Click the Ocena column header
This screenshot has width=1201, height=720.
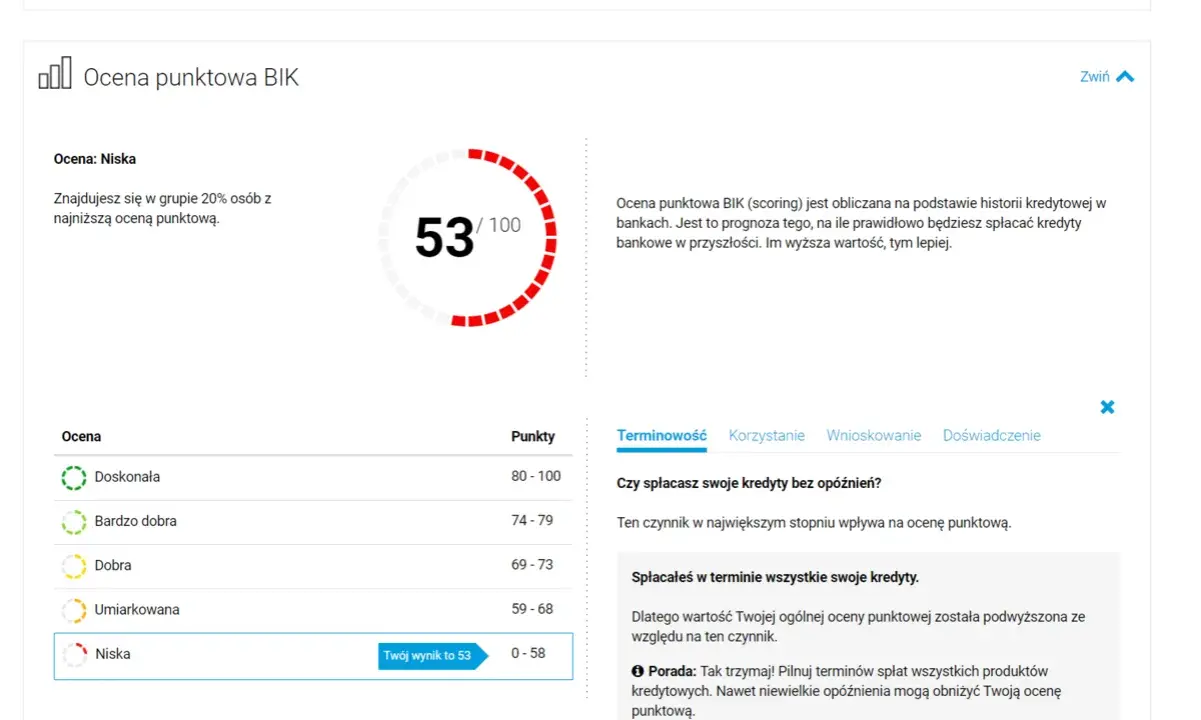pyautogui.click(x=81, y=436)
